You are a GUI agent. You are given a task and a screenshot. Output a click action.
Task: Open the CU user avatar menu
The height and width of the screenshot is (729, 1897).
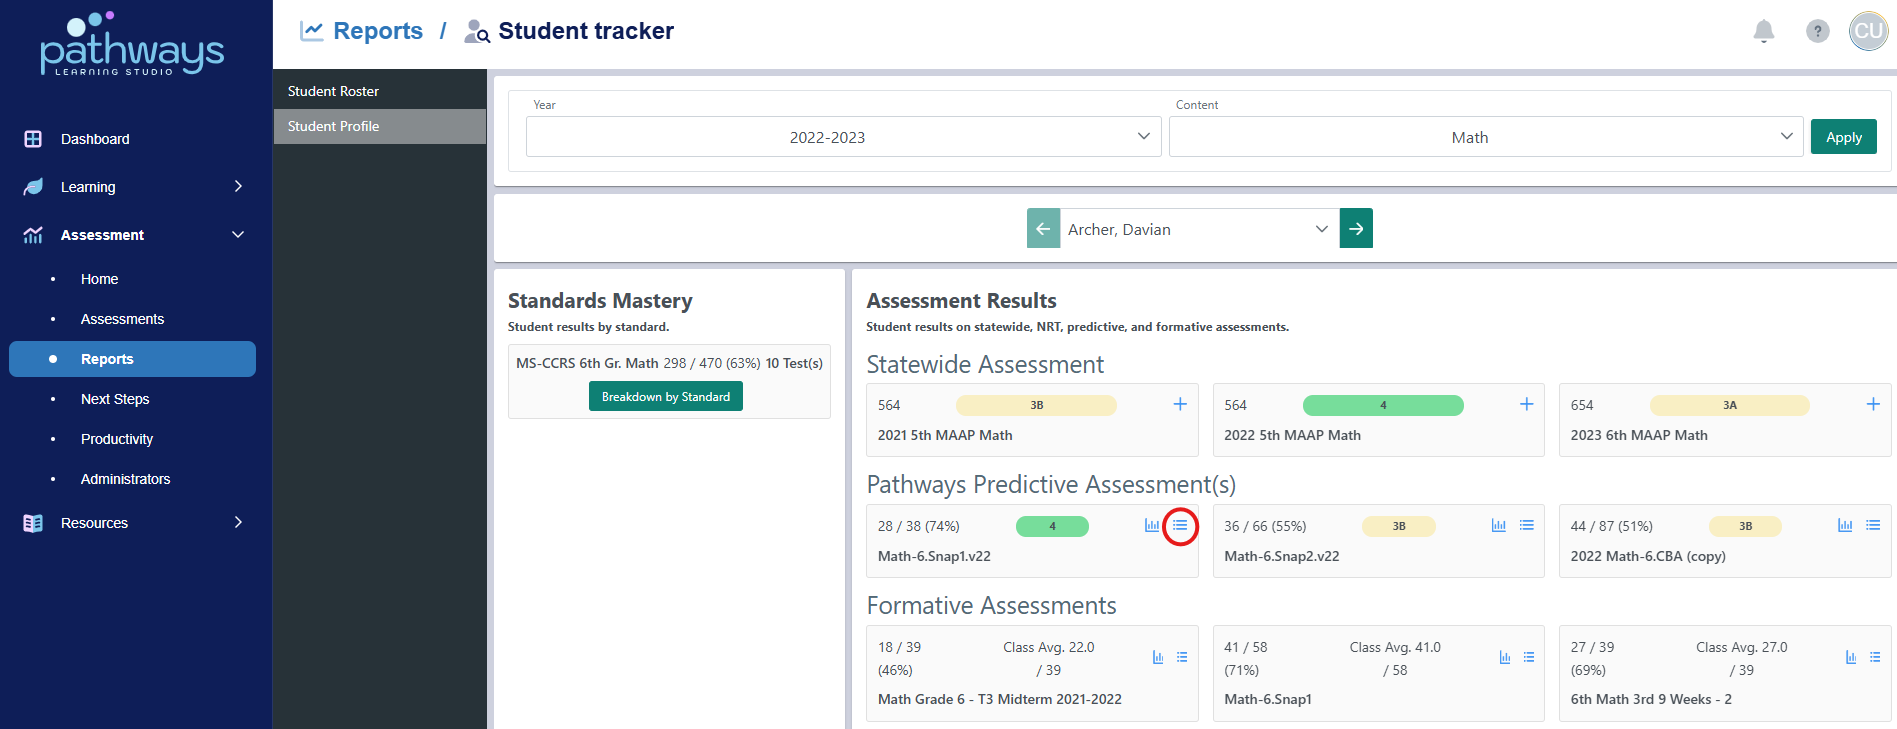point(1868,31)
